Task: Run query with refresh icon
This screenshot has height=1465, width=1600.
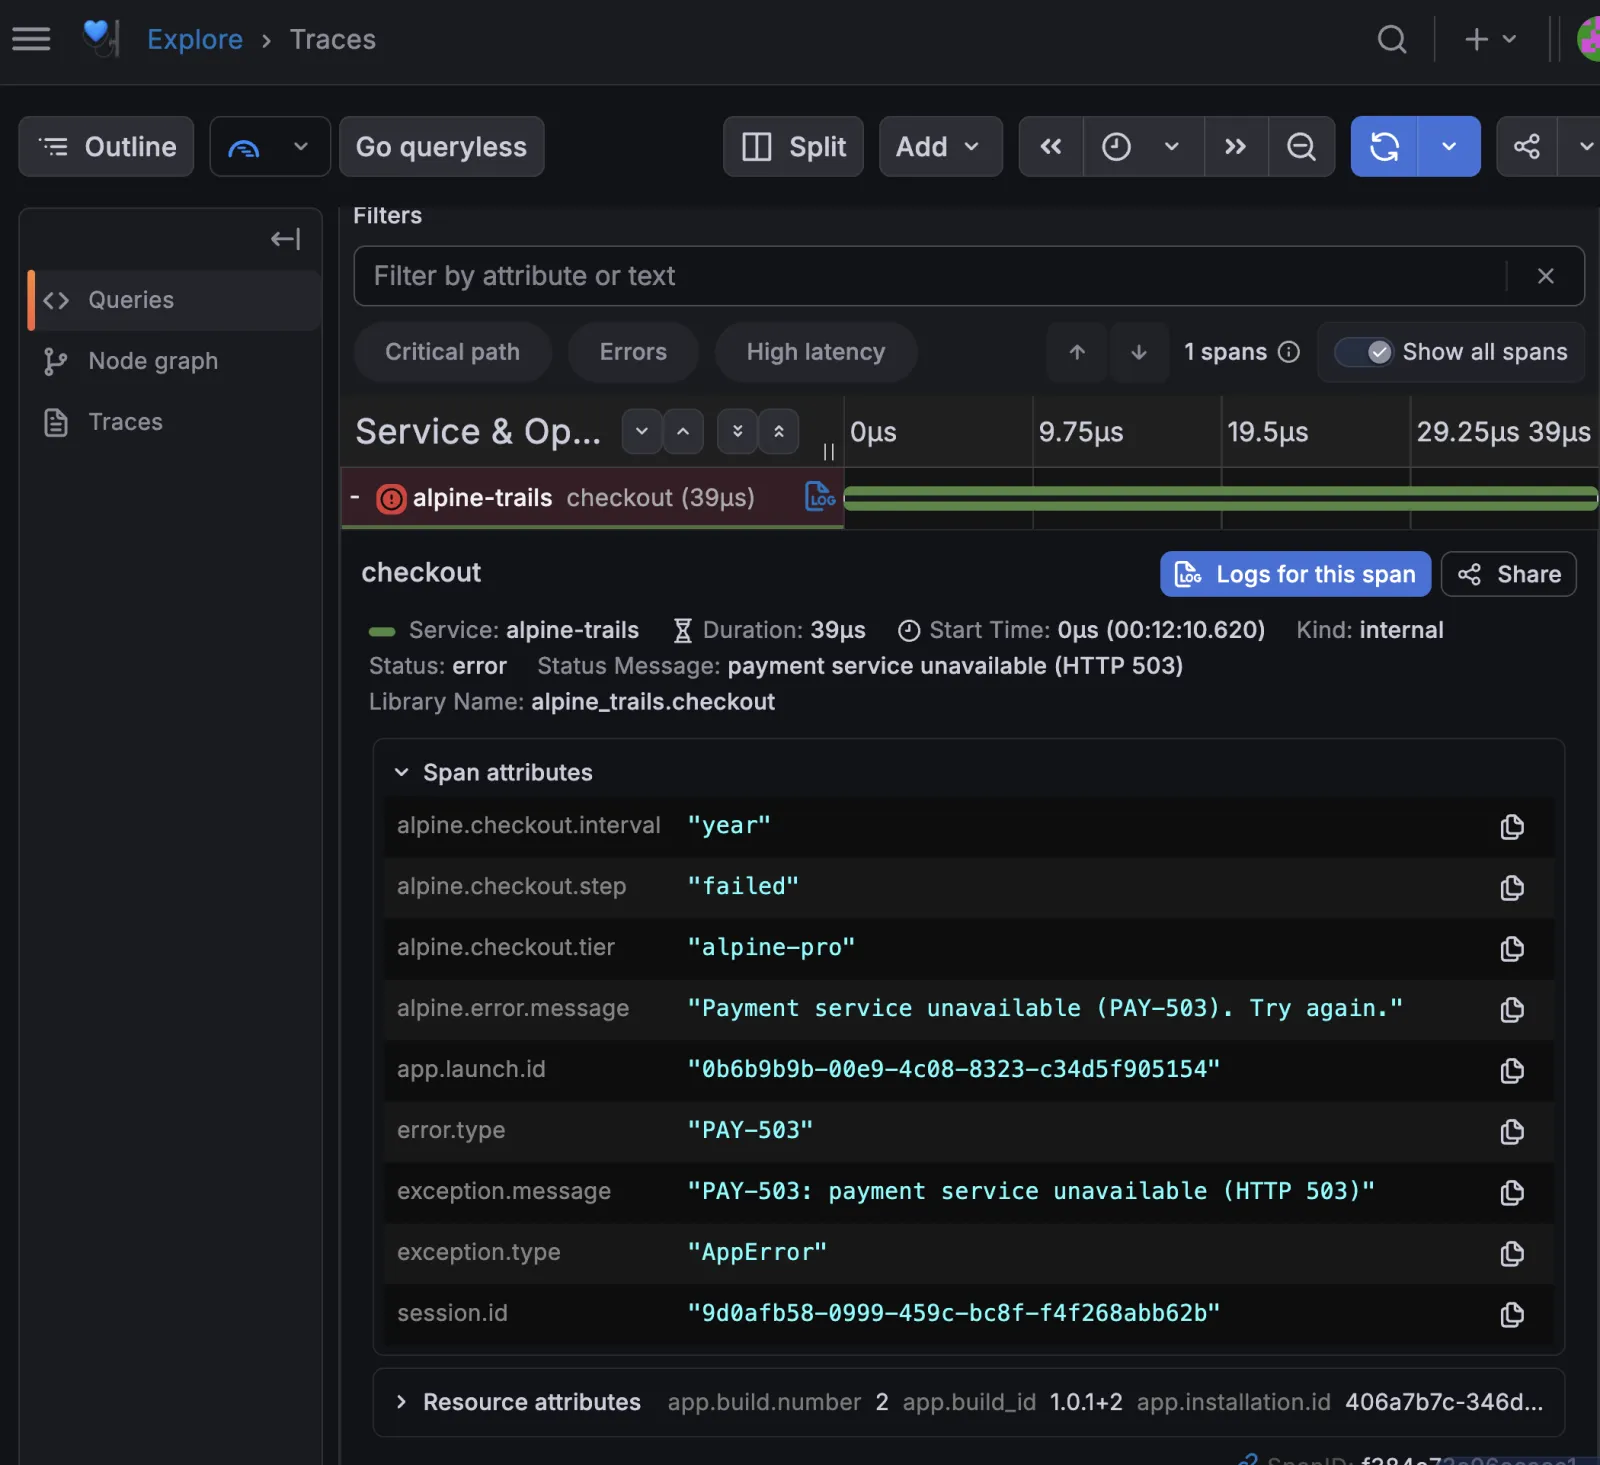Action: (x=1384, y=147)
